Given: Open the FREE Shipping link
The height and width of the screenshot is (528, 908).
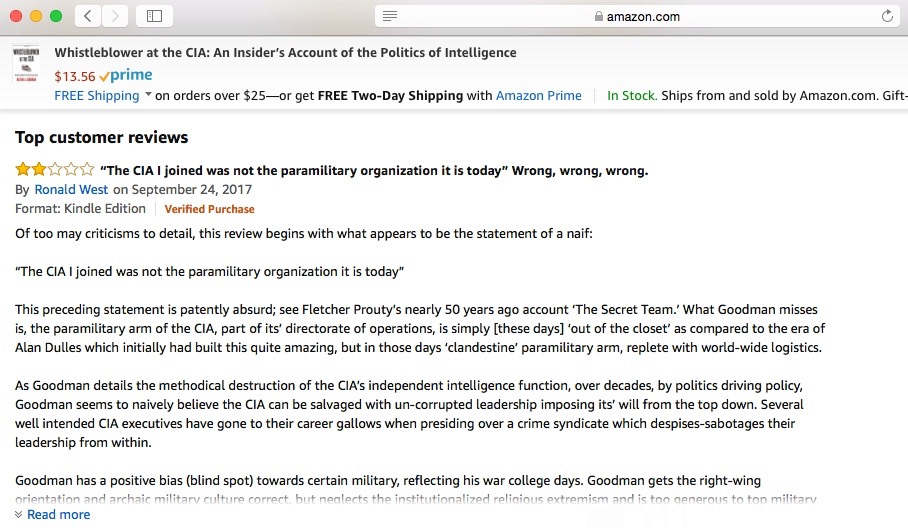Looking at the screenshot, I should (x=97, y=96).
